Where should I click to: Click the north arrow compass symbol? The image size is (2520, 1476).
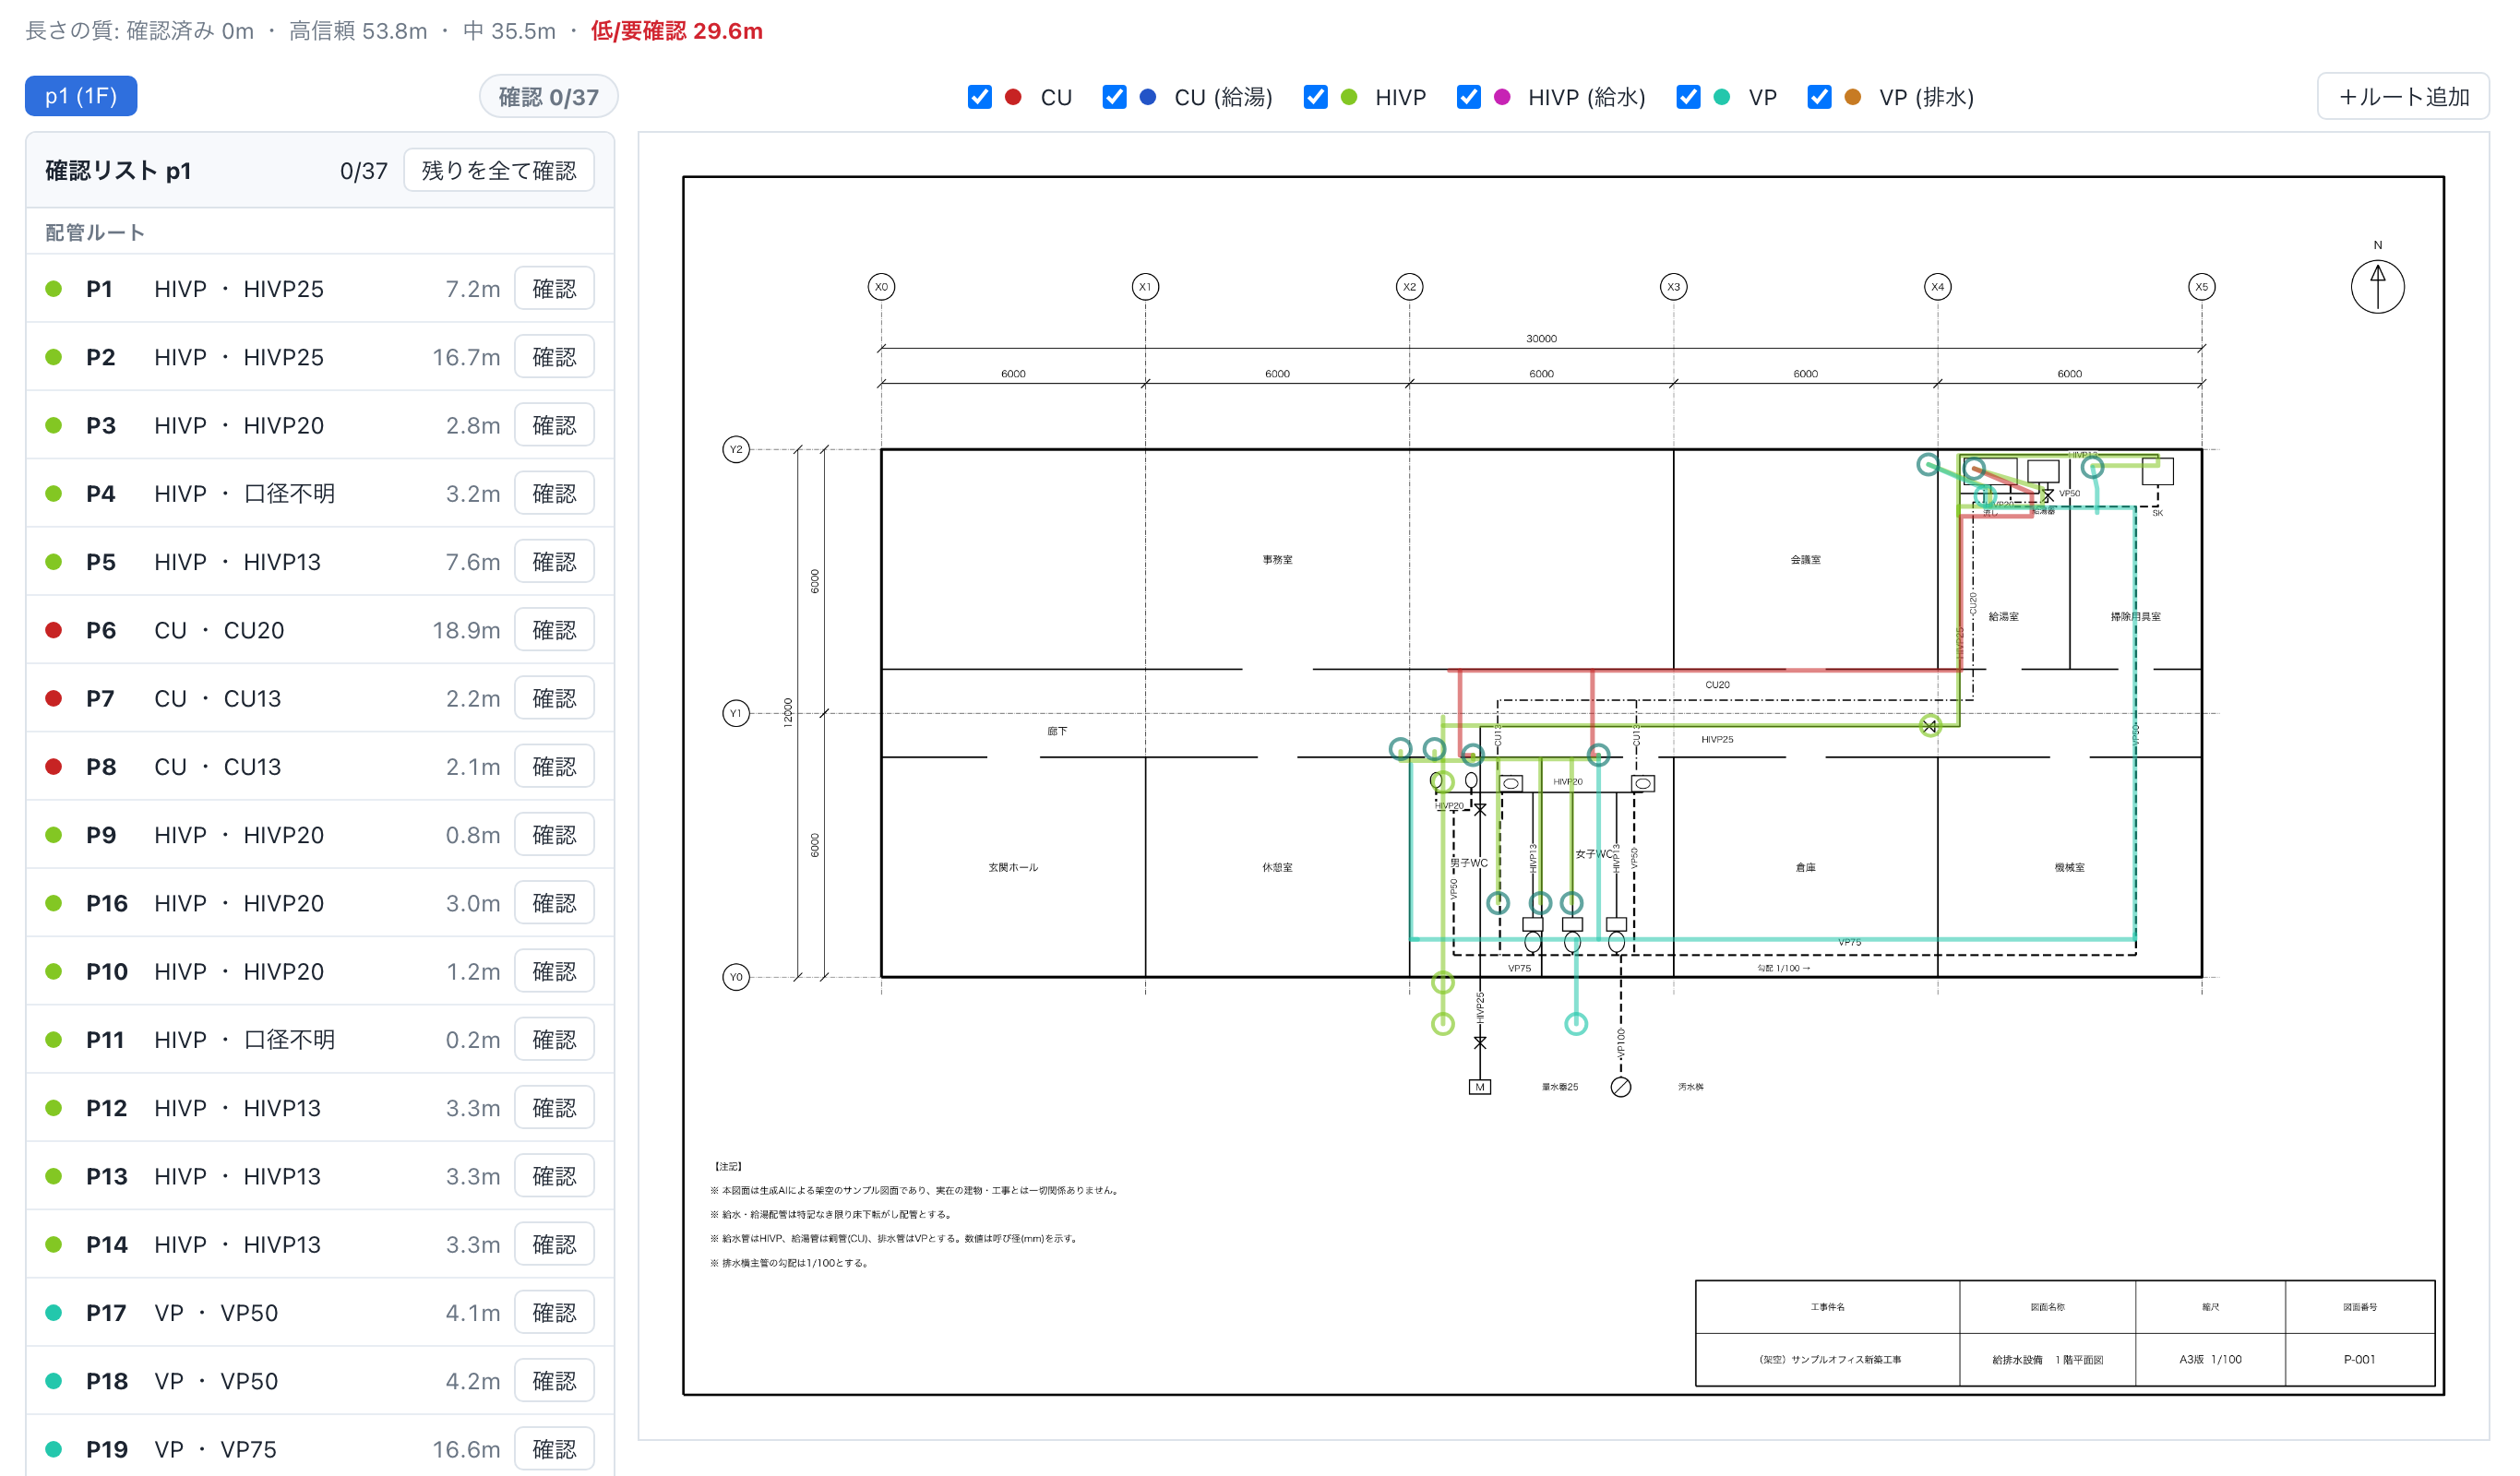(x=2377, y=287)
